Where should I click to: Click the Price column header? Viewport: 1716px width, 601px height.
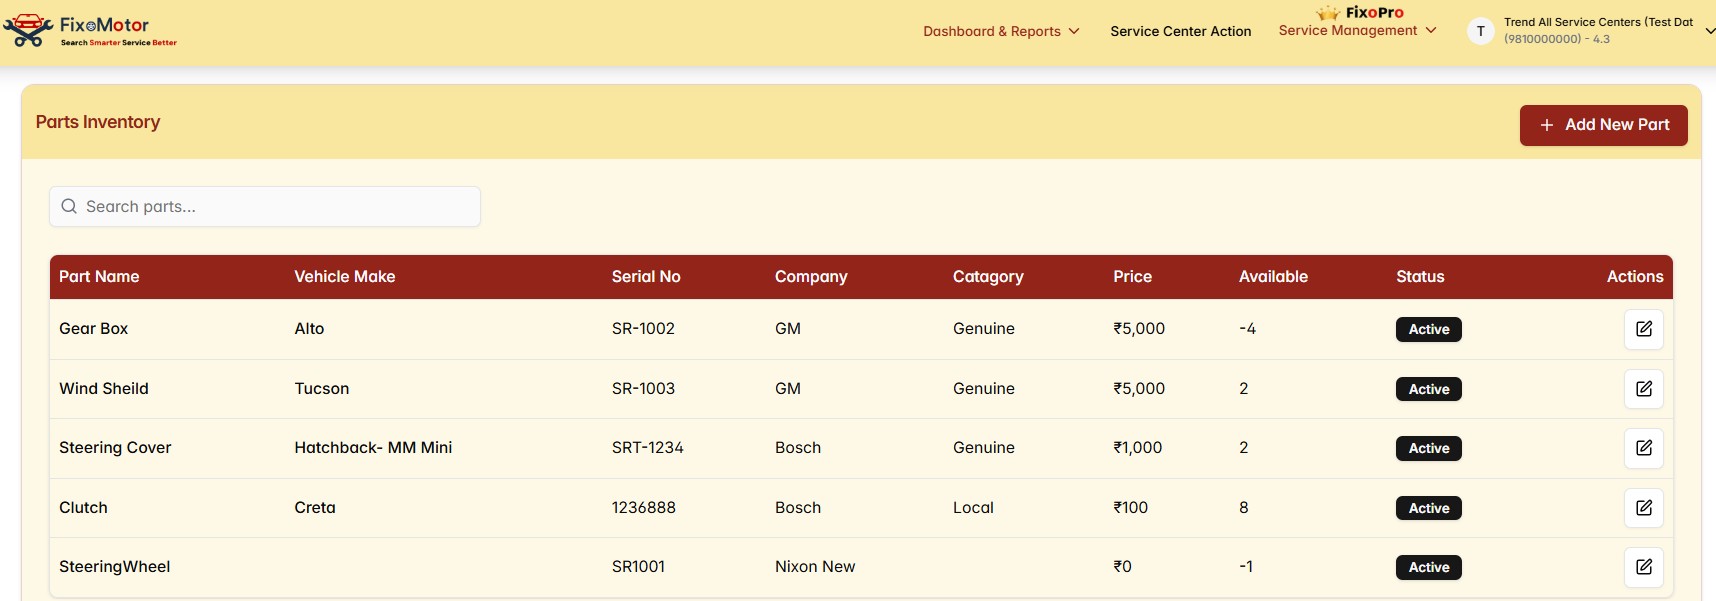(x=1133, y=277)
